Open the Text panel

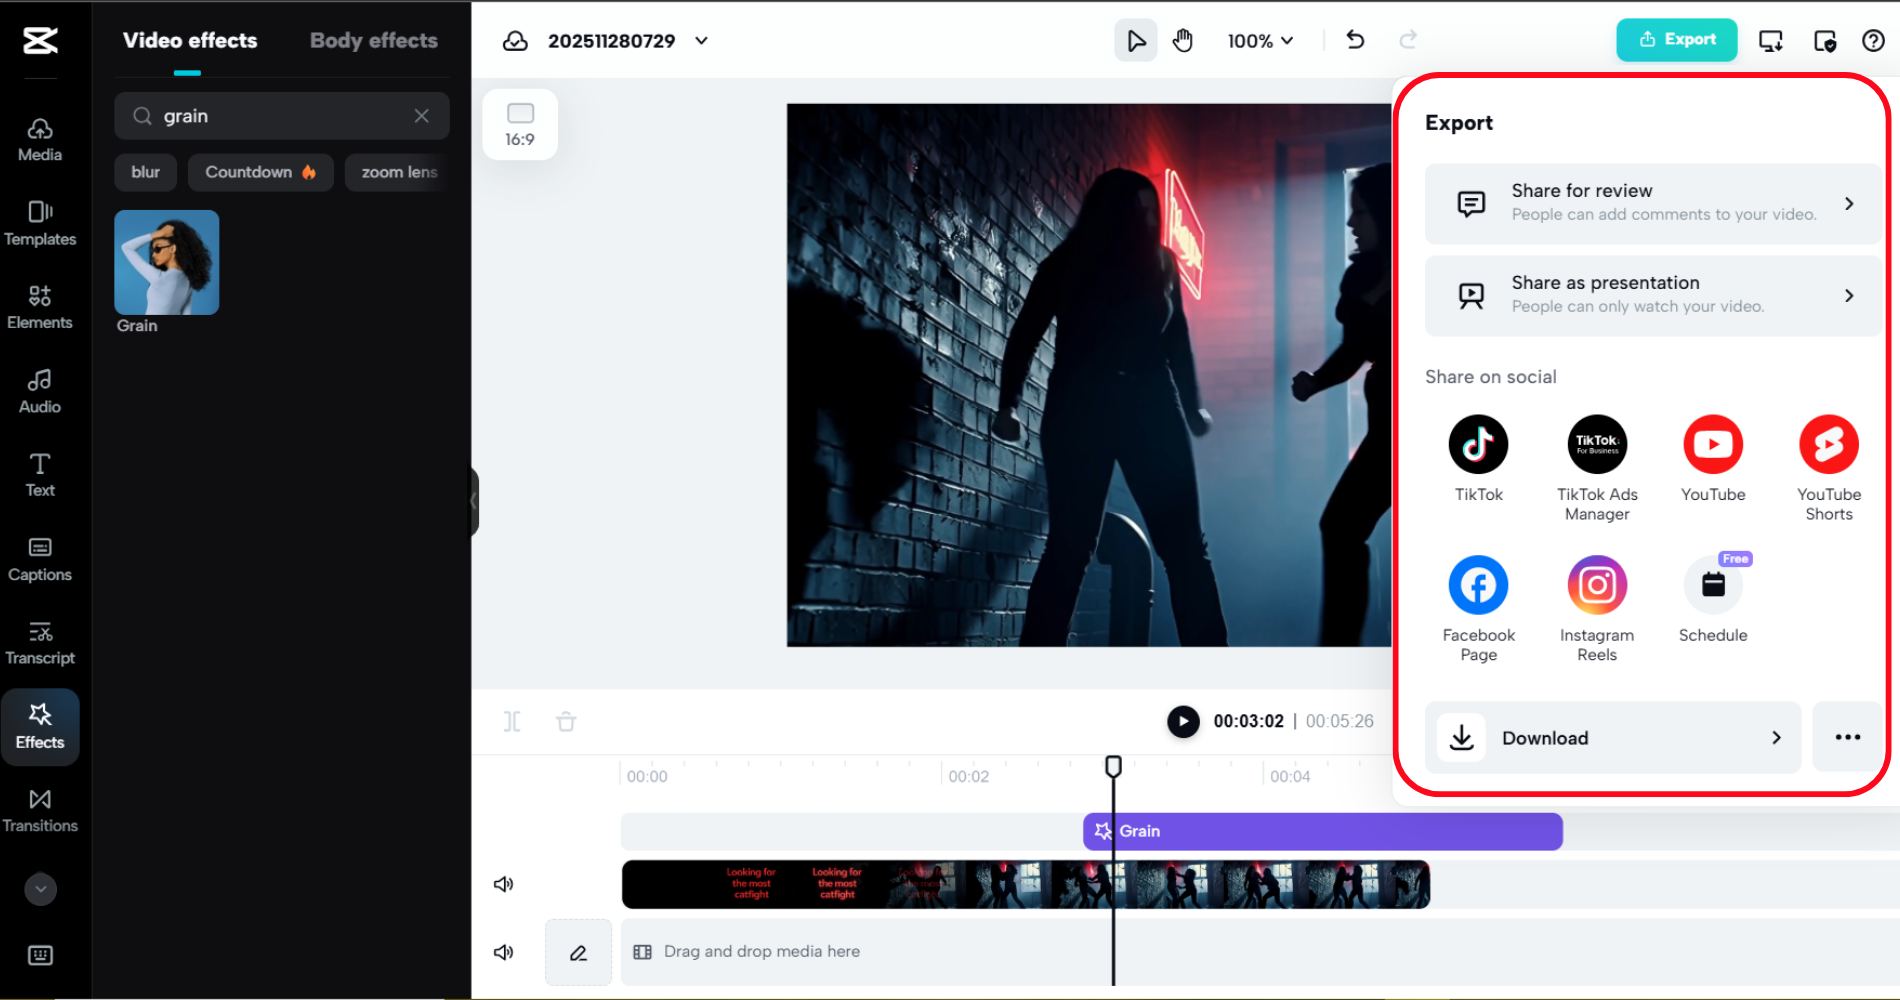click(x=39, y=474)
